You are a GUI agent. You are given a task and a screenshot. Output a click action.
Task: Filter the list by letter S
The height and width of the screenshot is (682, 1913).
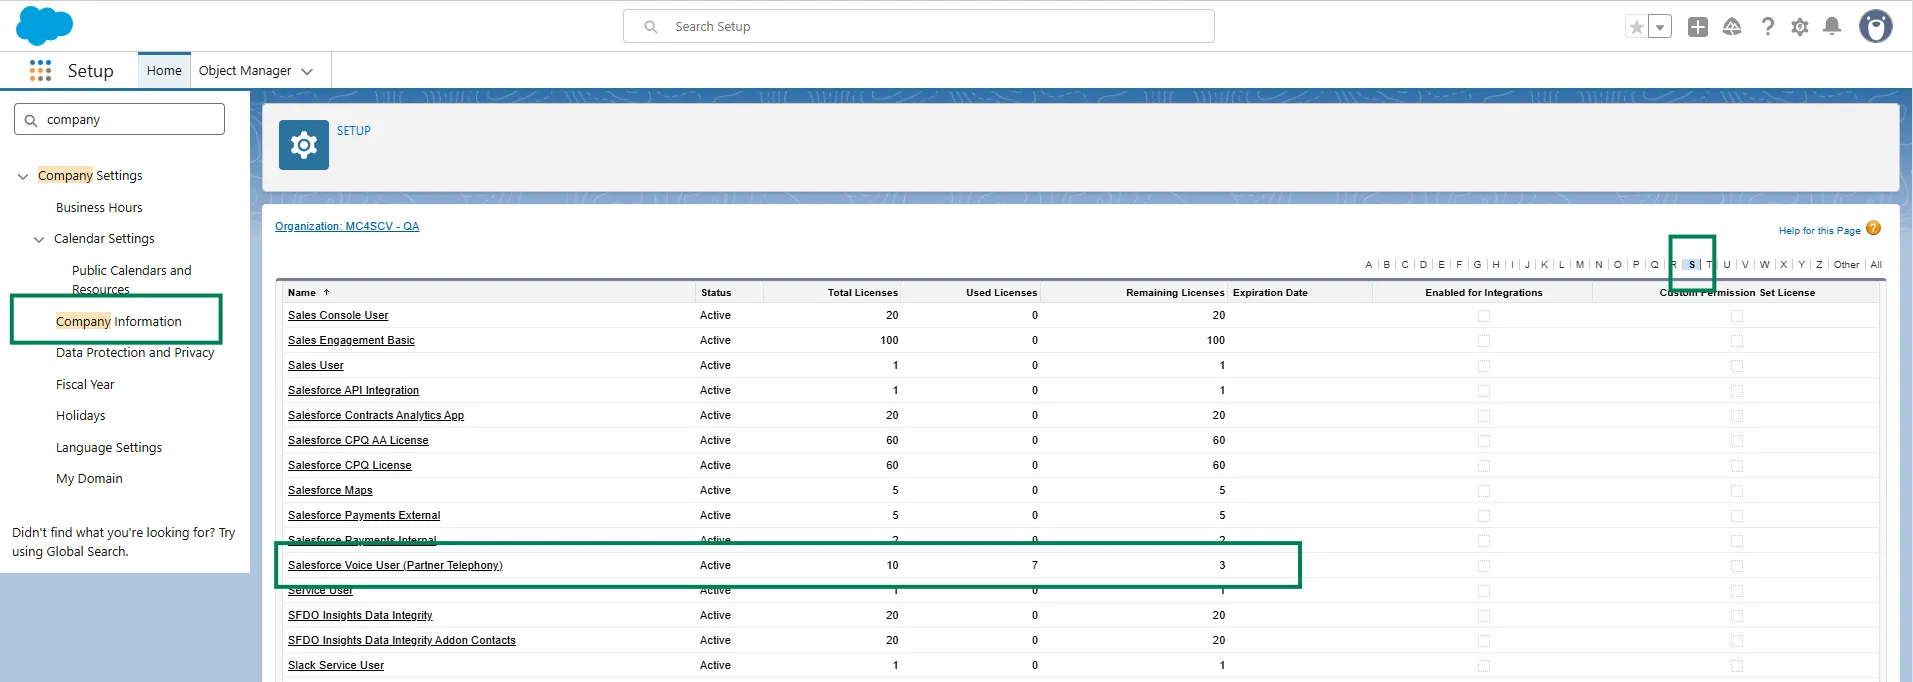[x=1692, y=265]
